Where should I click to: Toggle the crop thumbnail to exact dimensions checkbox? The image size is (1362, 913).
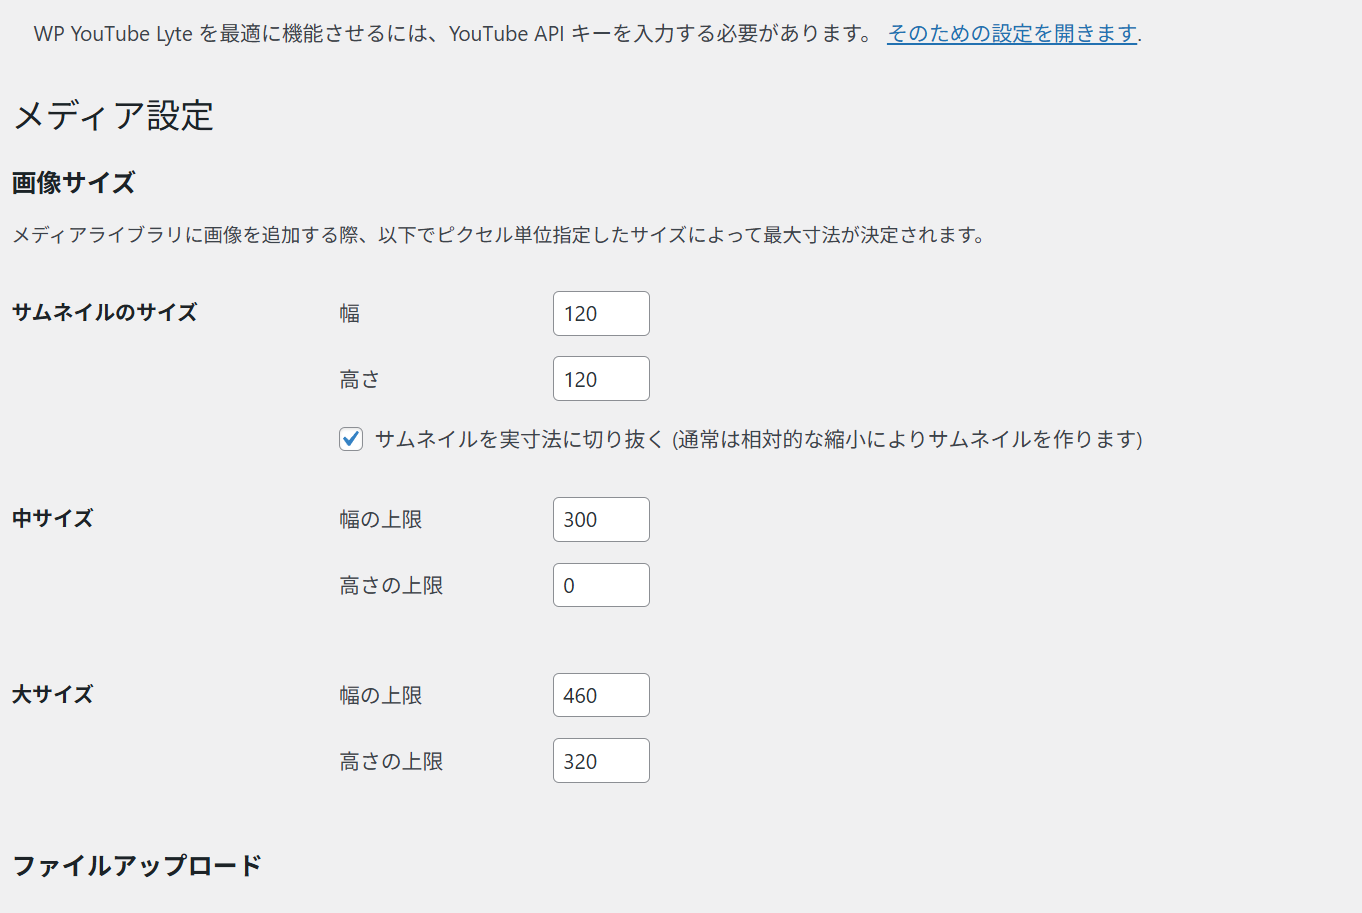coord(351,439)
